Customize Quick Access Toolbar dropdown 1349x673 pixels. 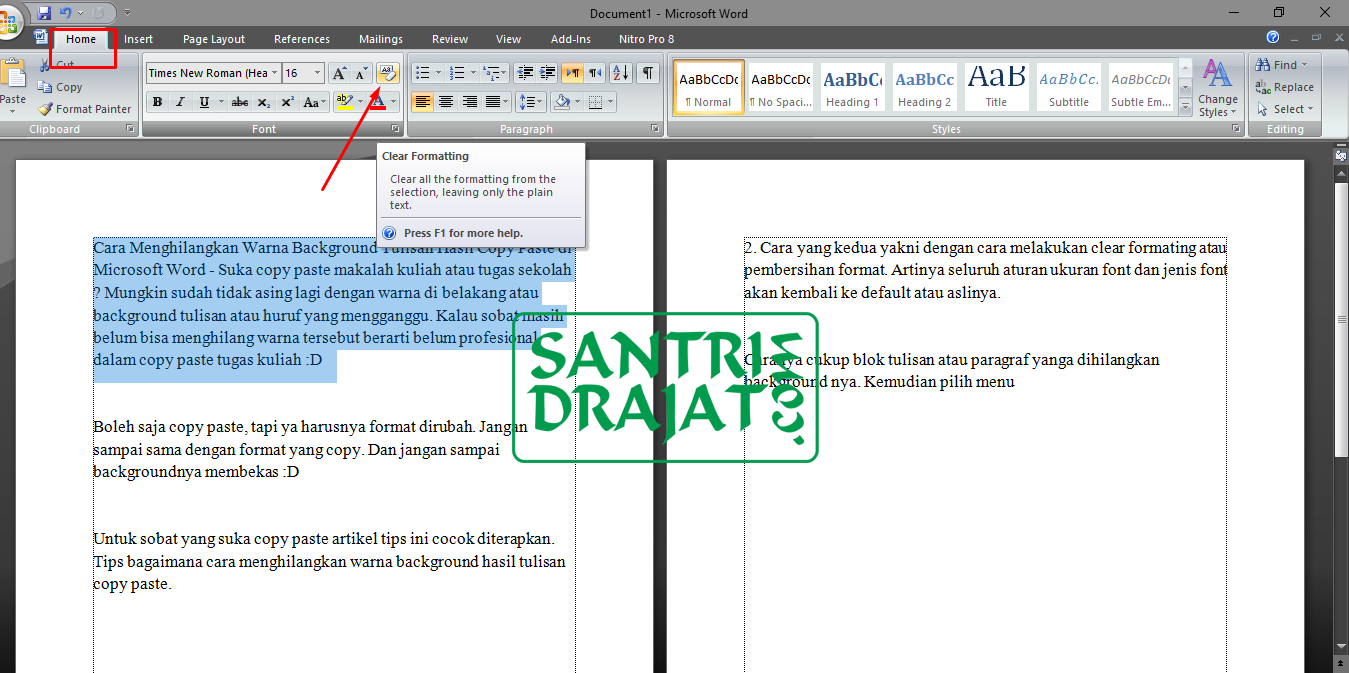(127, 13)
